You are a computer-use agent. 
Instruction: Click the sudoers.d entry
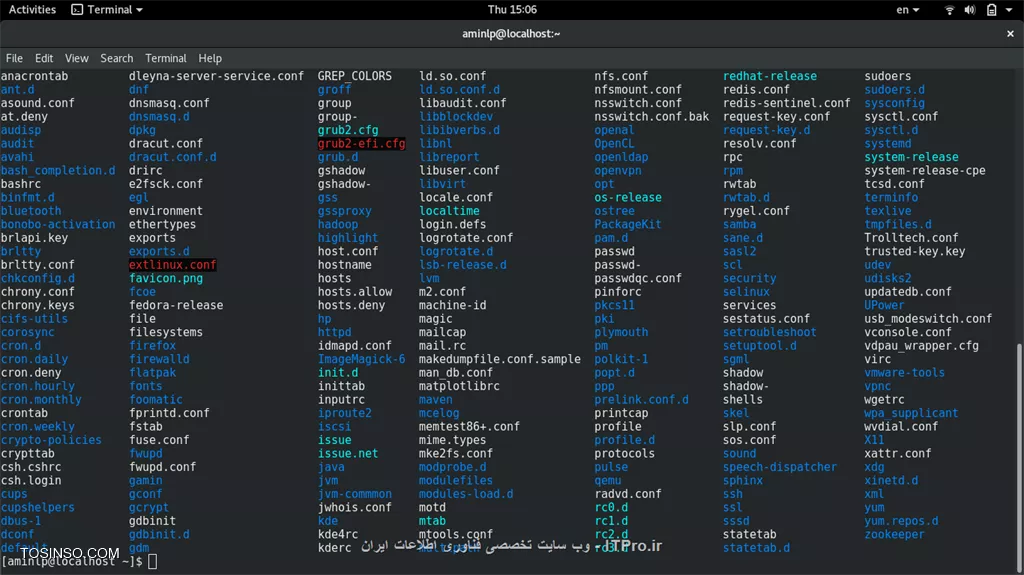pos(894,90)
